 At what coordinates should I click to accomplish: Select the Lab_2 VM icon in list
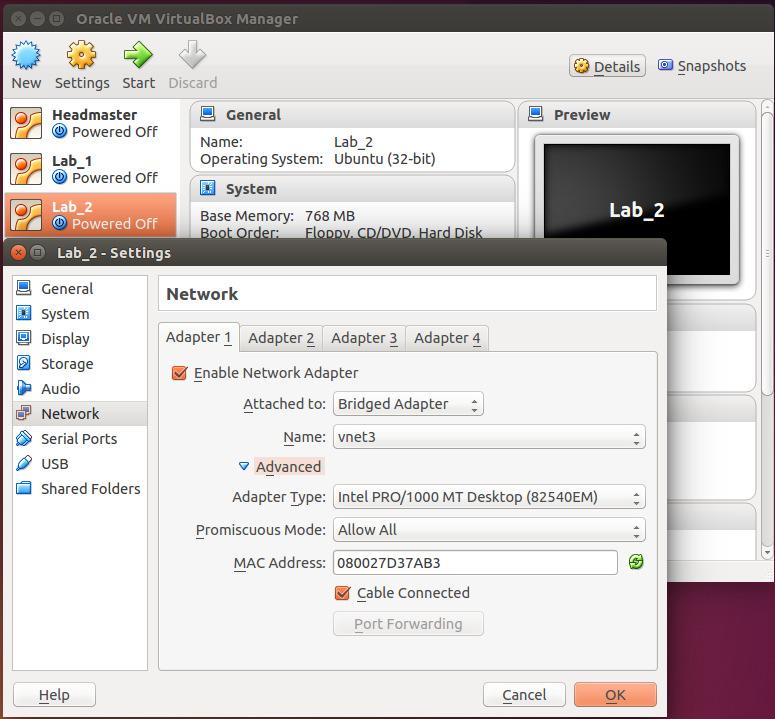tap(26, 215)
